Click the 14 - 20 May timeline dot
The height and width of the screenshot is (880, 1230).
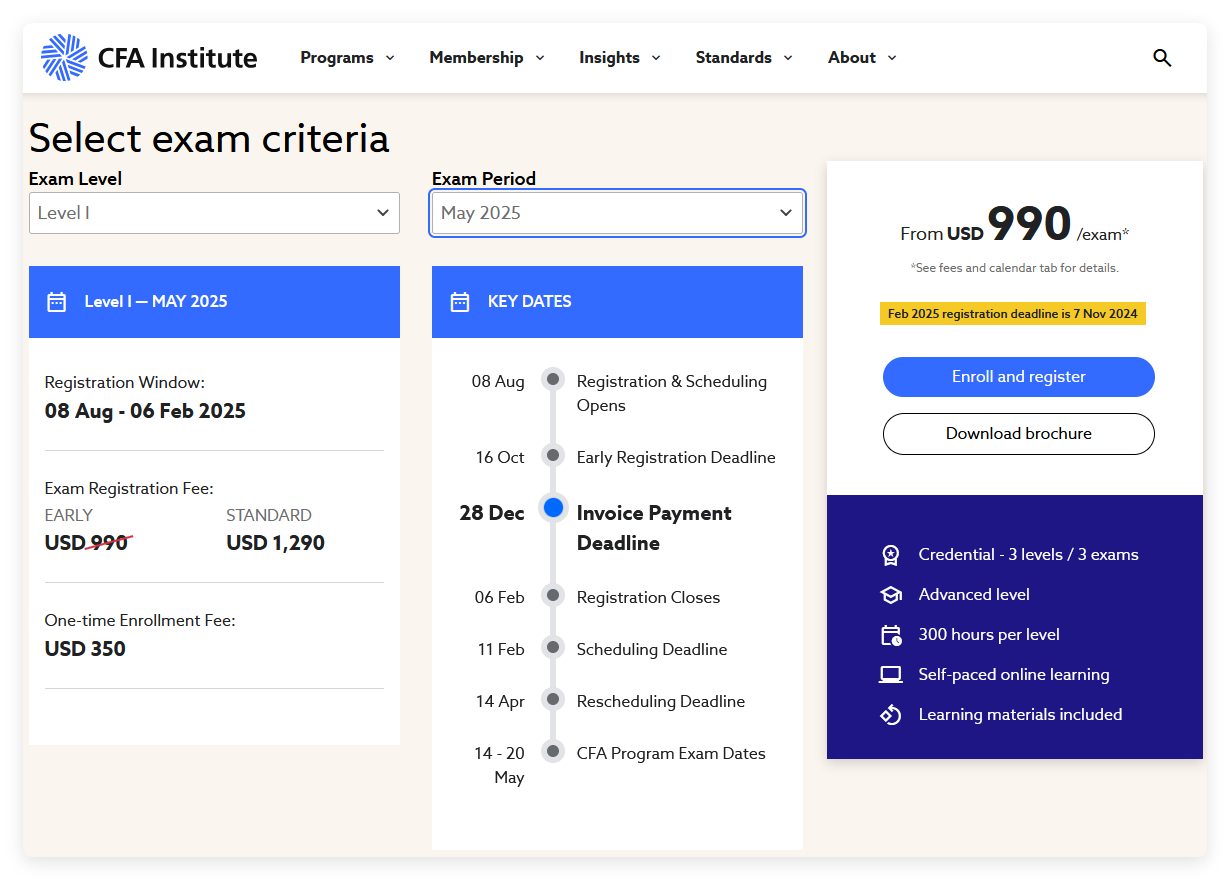pos(553,751)
